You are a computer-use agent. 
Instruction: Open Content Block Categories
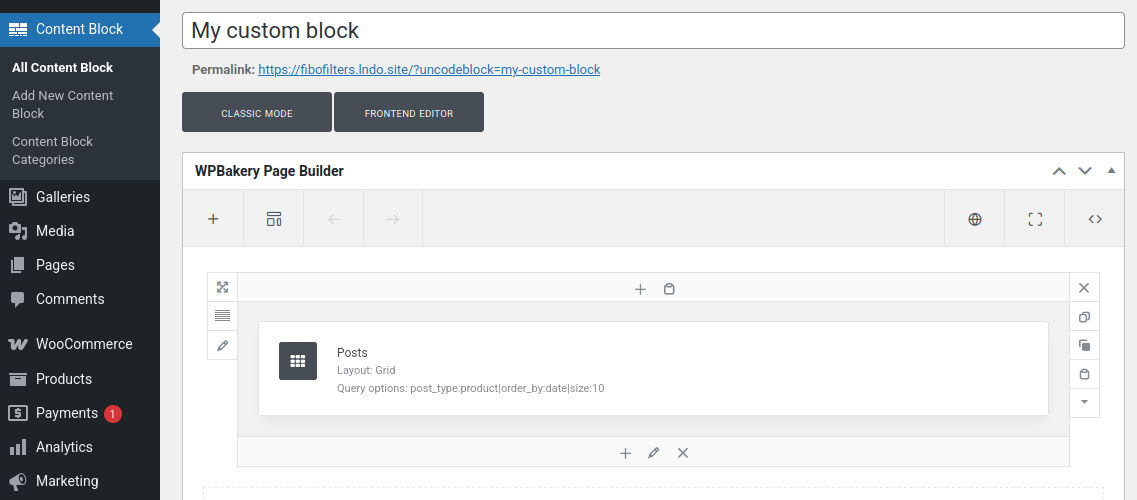click(x=52, y=151)
